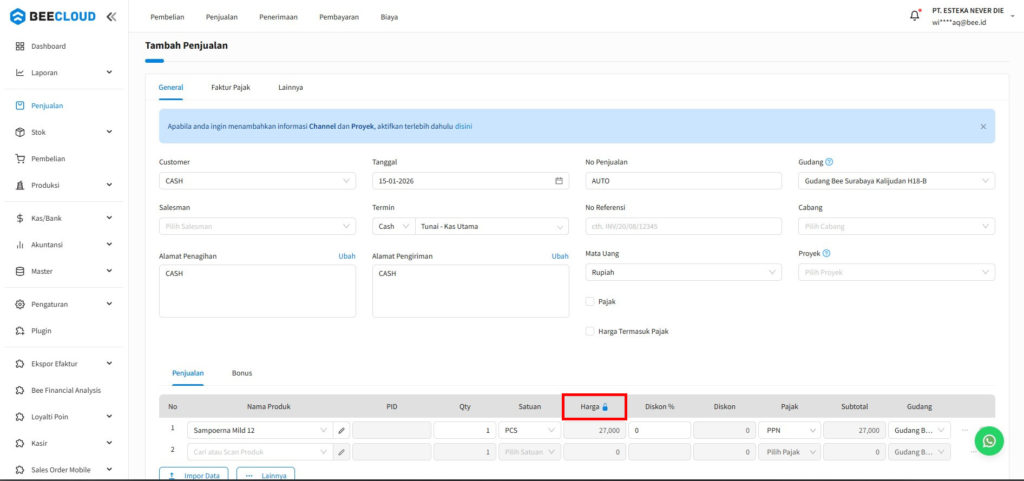Click the help icon next to Gudang label
The height and width of the screenshot is (481, 1024).
(829, 162)
